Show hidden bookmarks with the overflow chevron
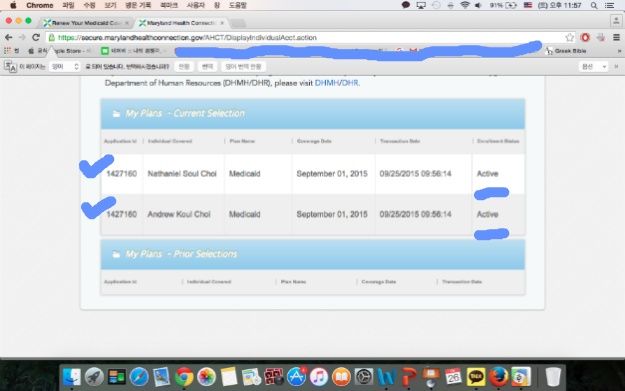 click(x=619, y=51)
